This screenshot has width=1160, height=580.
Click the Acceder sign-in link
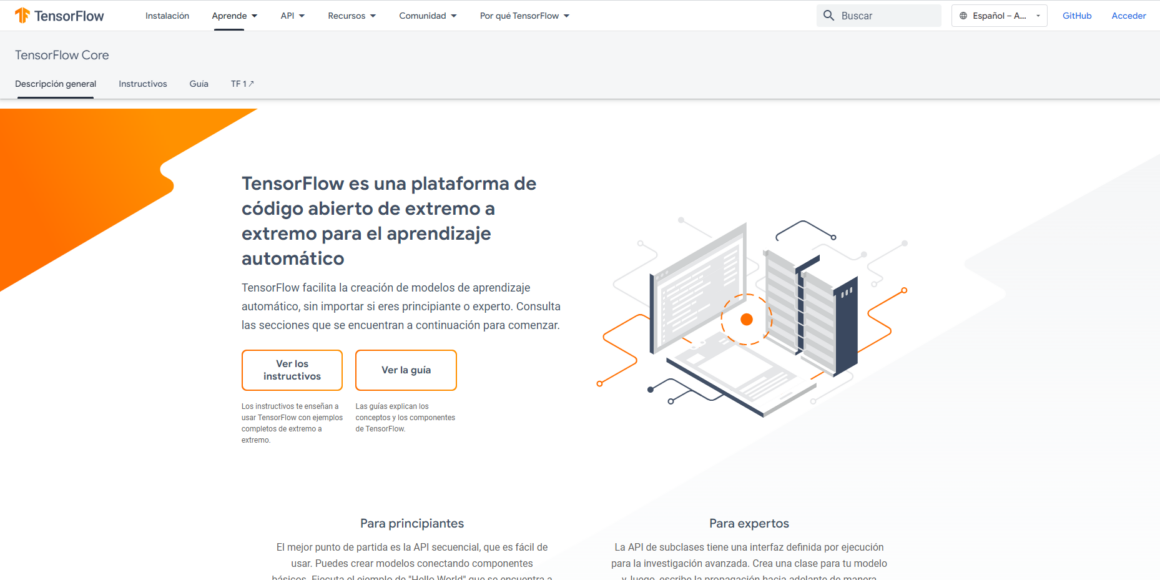(1128, 15)
